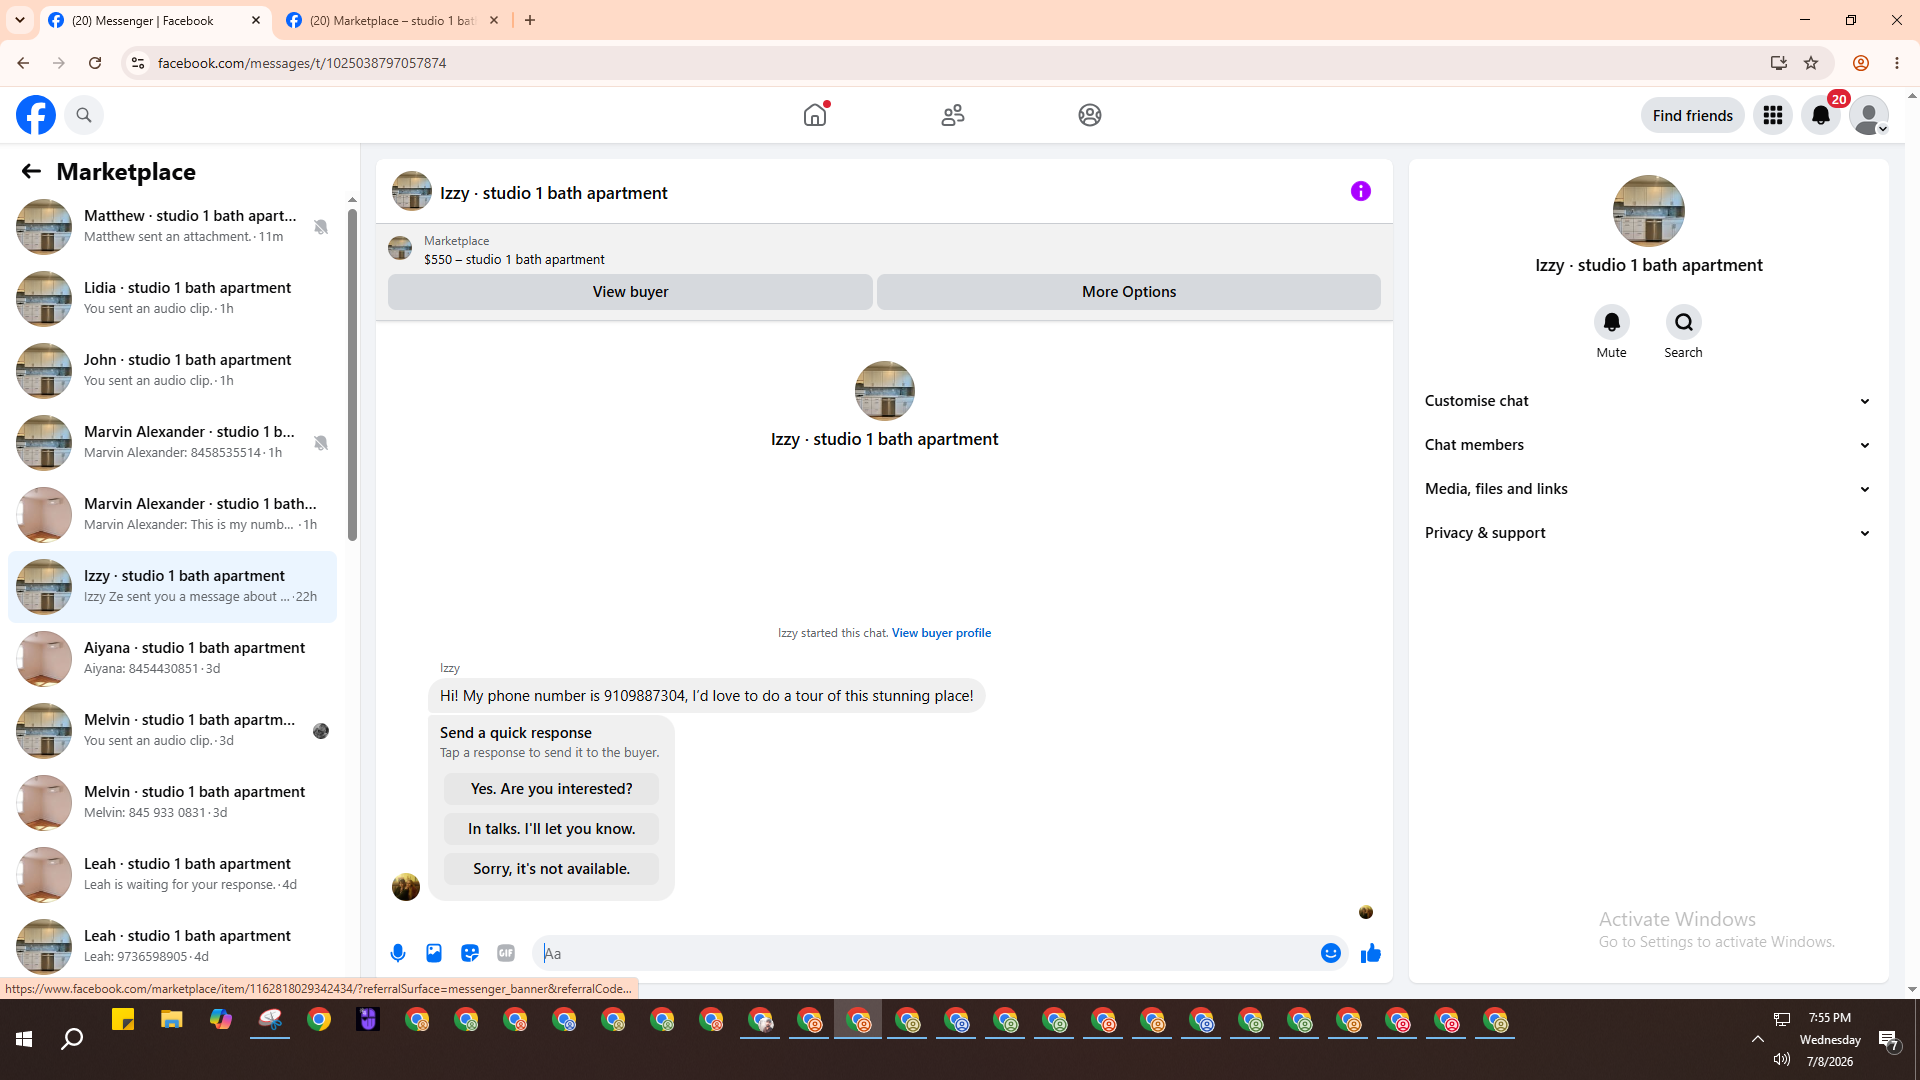Screen dimensions: 1920x1080
Task: Open the Facebook menu grid icon
Action: tap(1773, 115)
